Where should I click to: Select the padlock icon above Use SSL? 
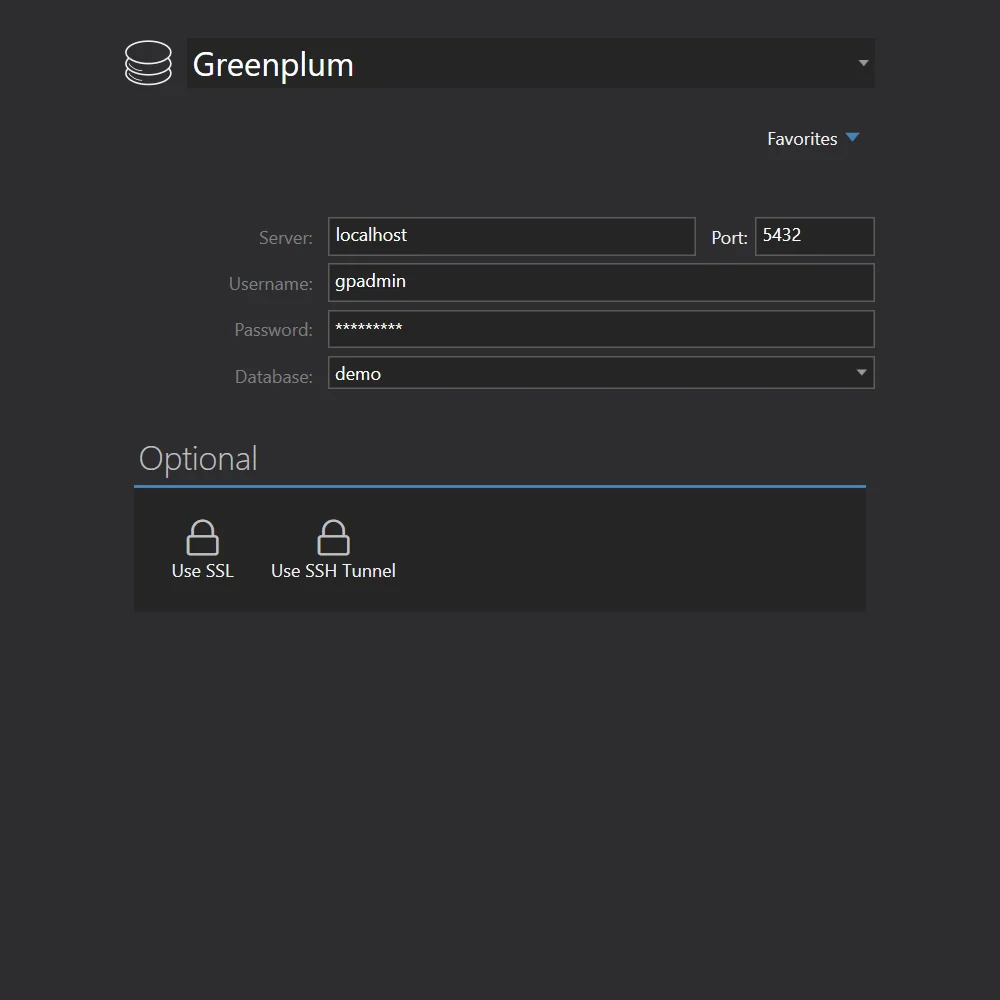tap(202, 537)
